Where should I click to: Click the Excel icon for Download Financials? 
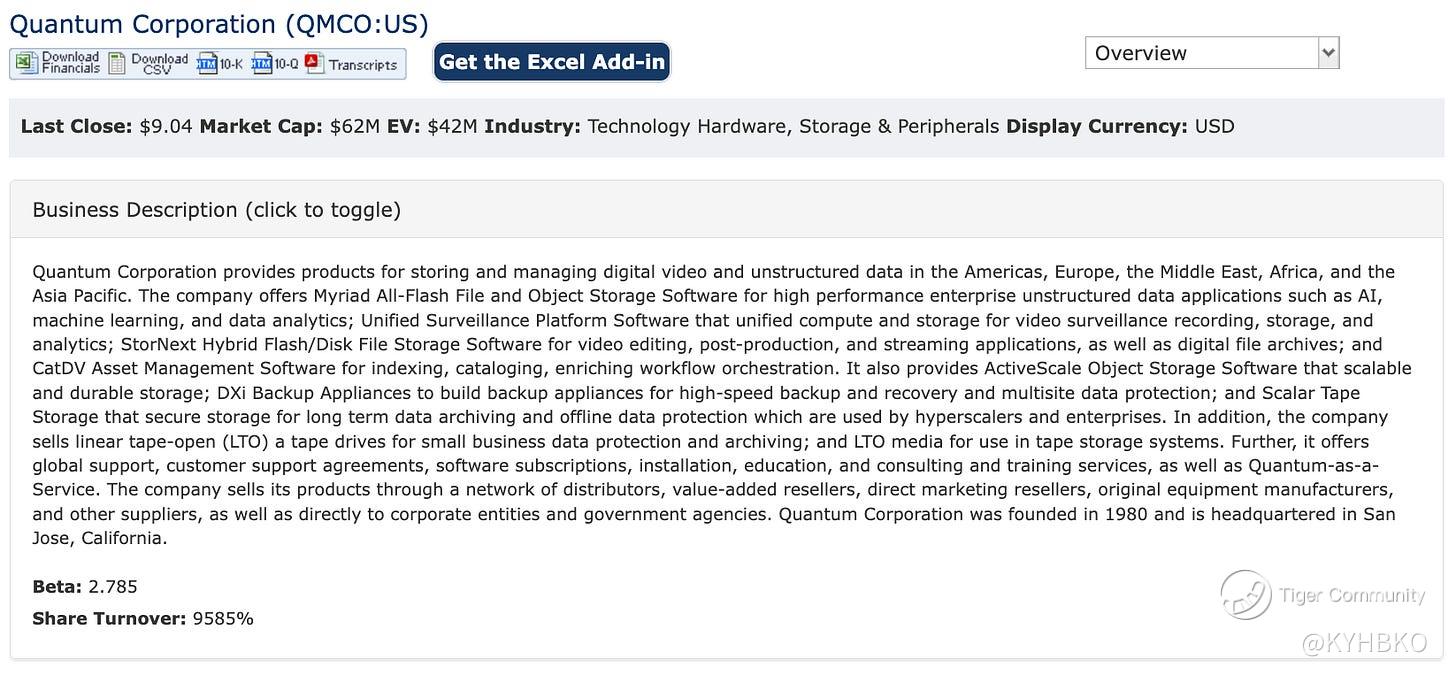(x=26, y=64)
